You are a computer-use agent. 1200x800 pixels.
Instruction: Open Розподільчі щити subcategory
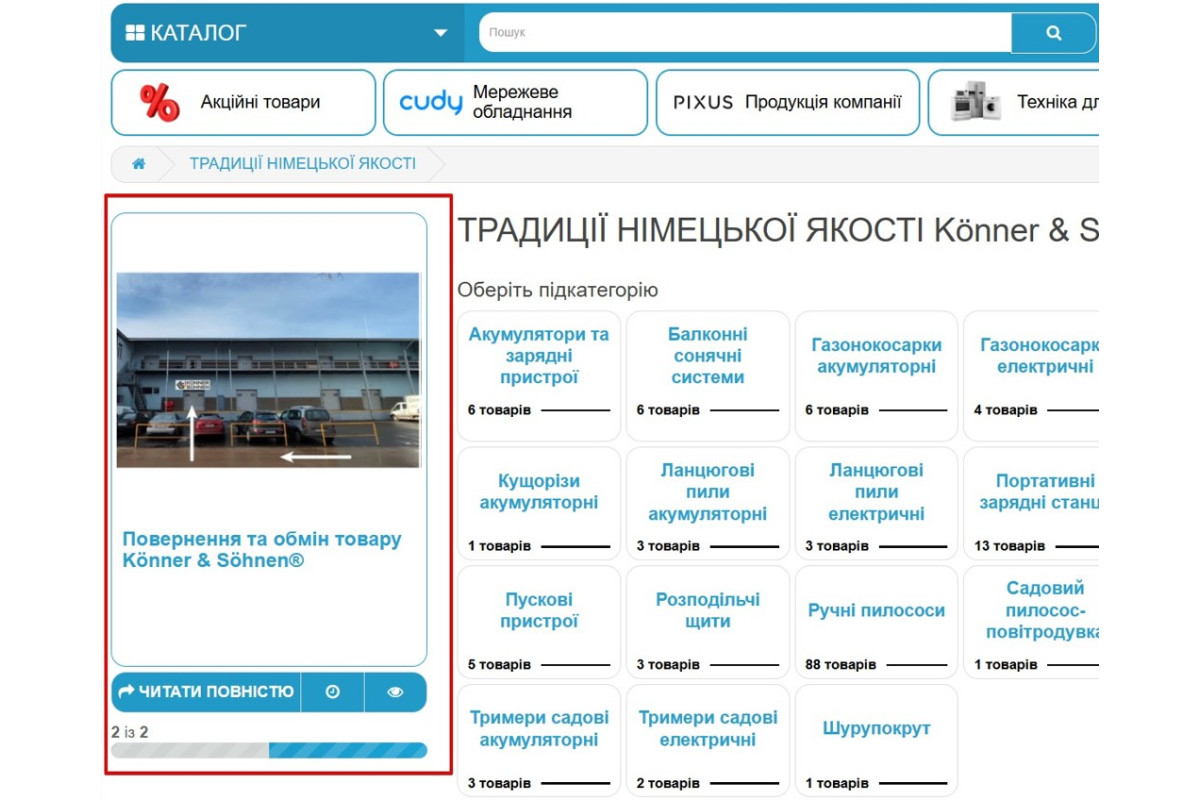click(708, 611)
